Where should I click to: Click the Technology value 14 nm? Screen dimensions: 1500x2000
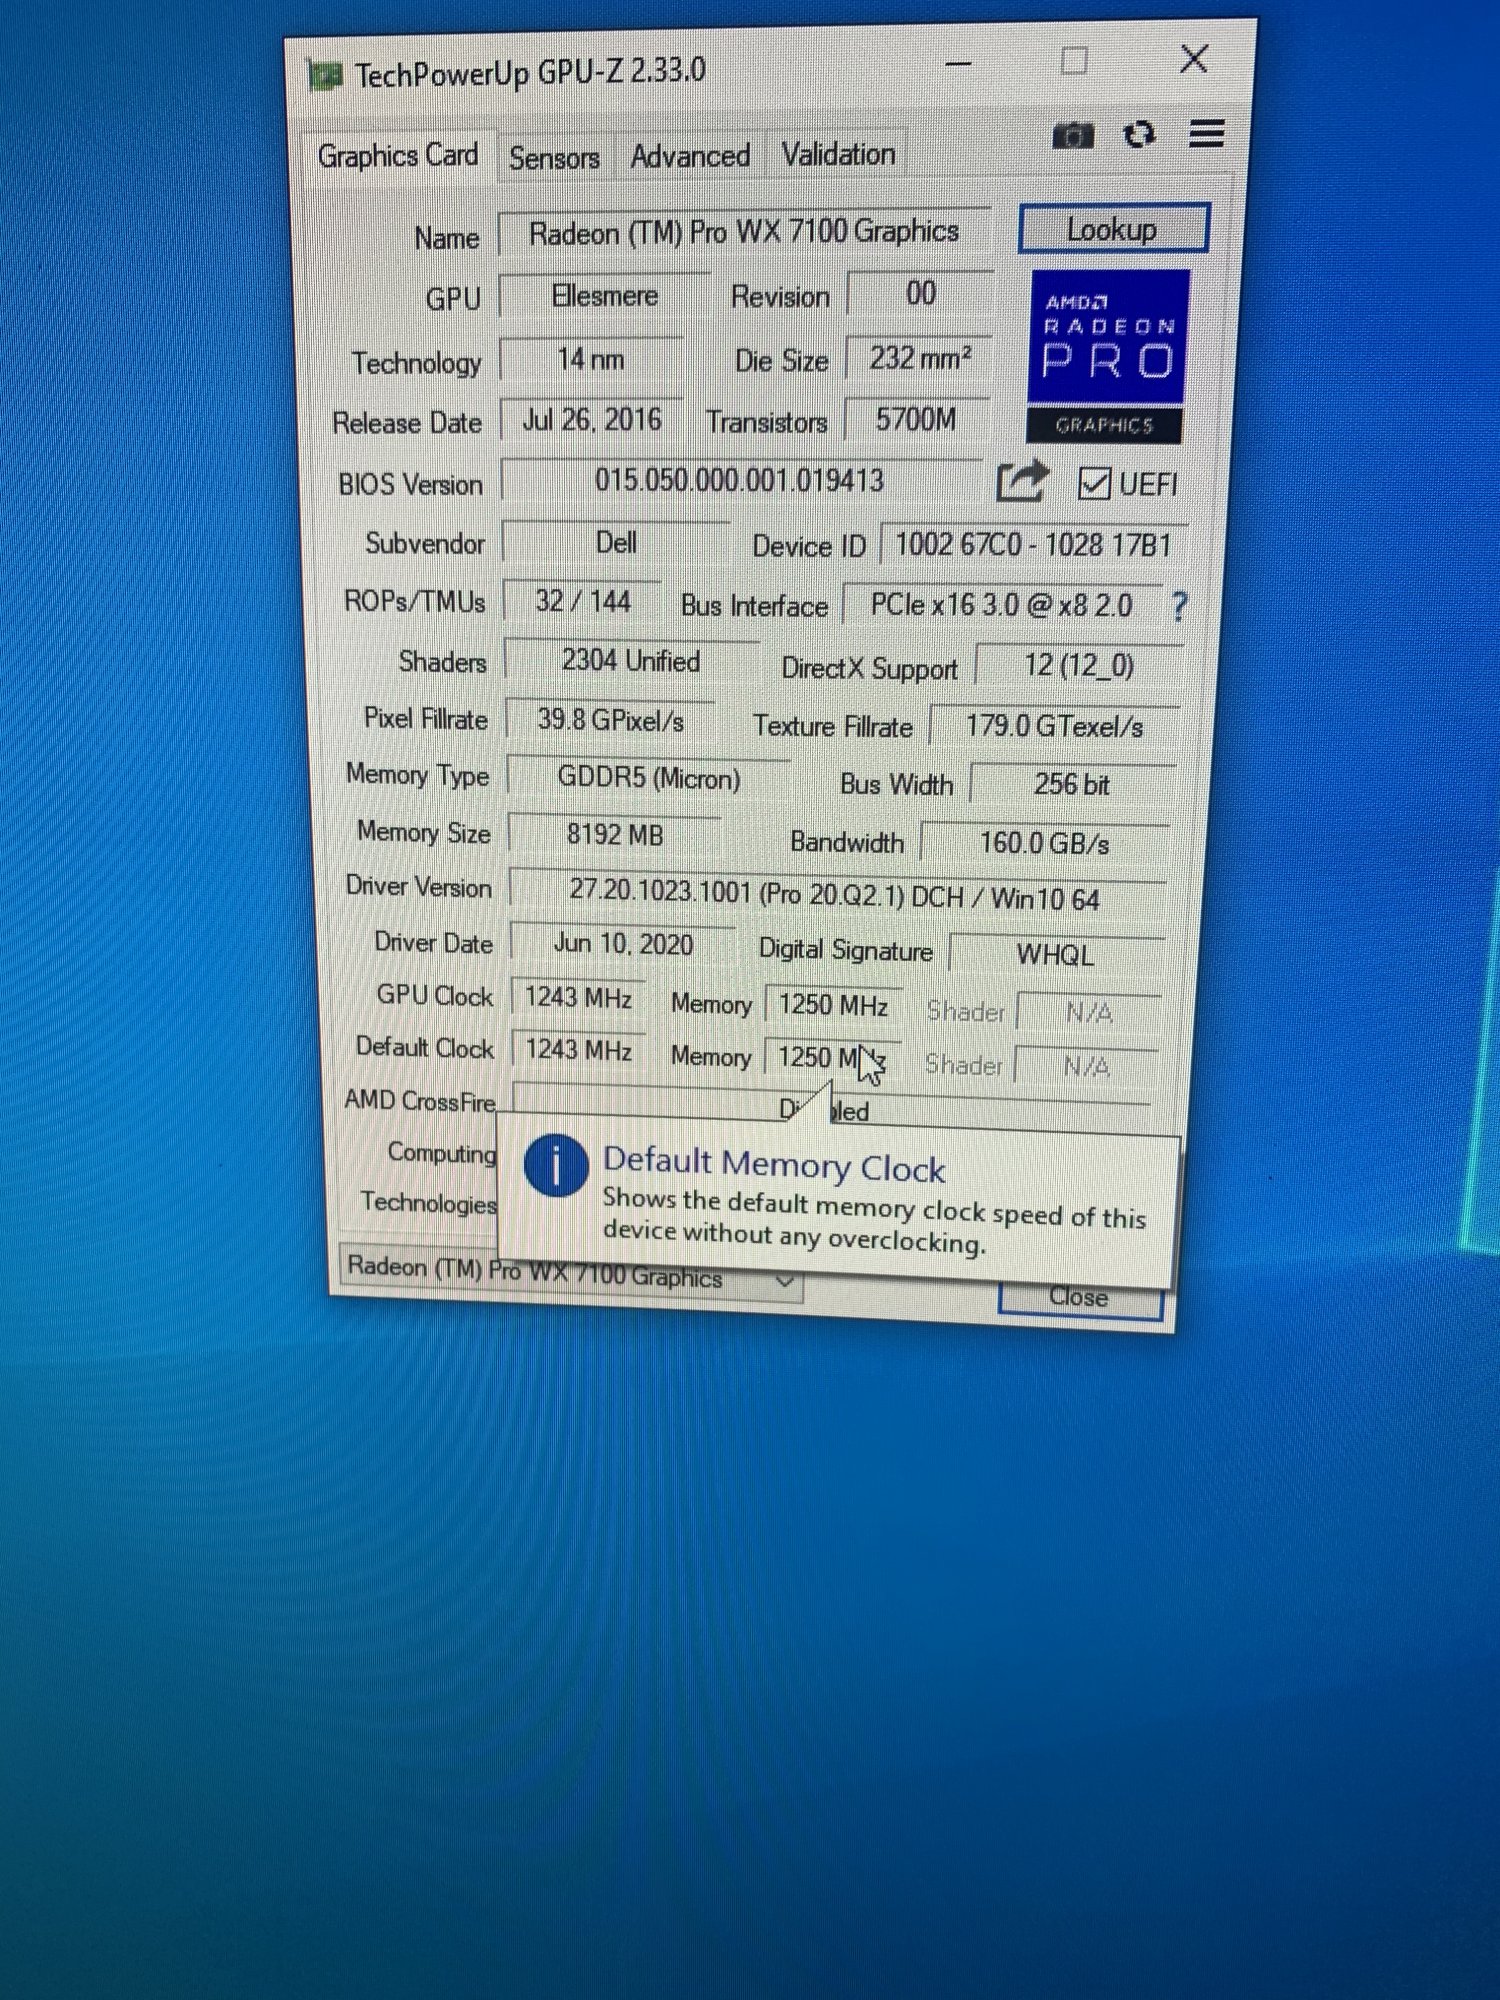(591, 359)
